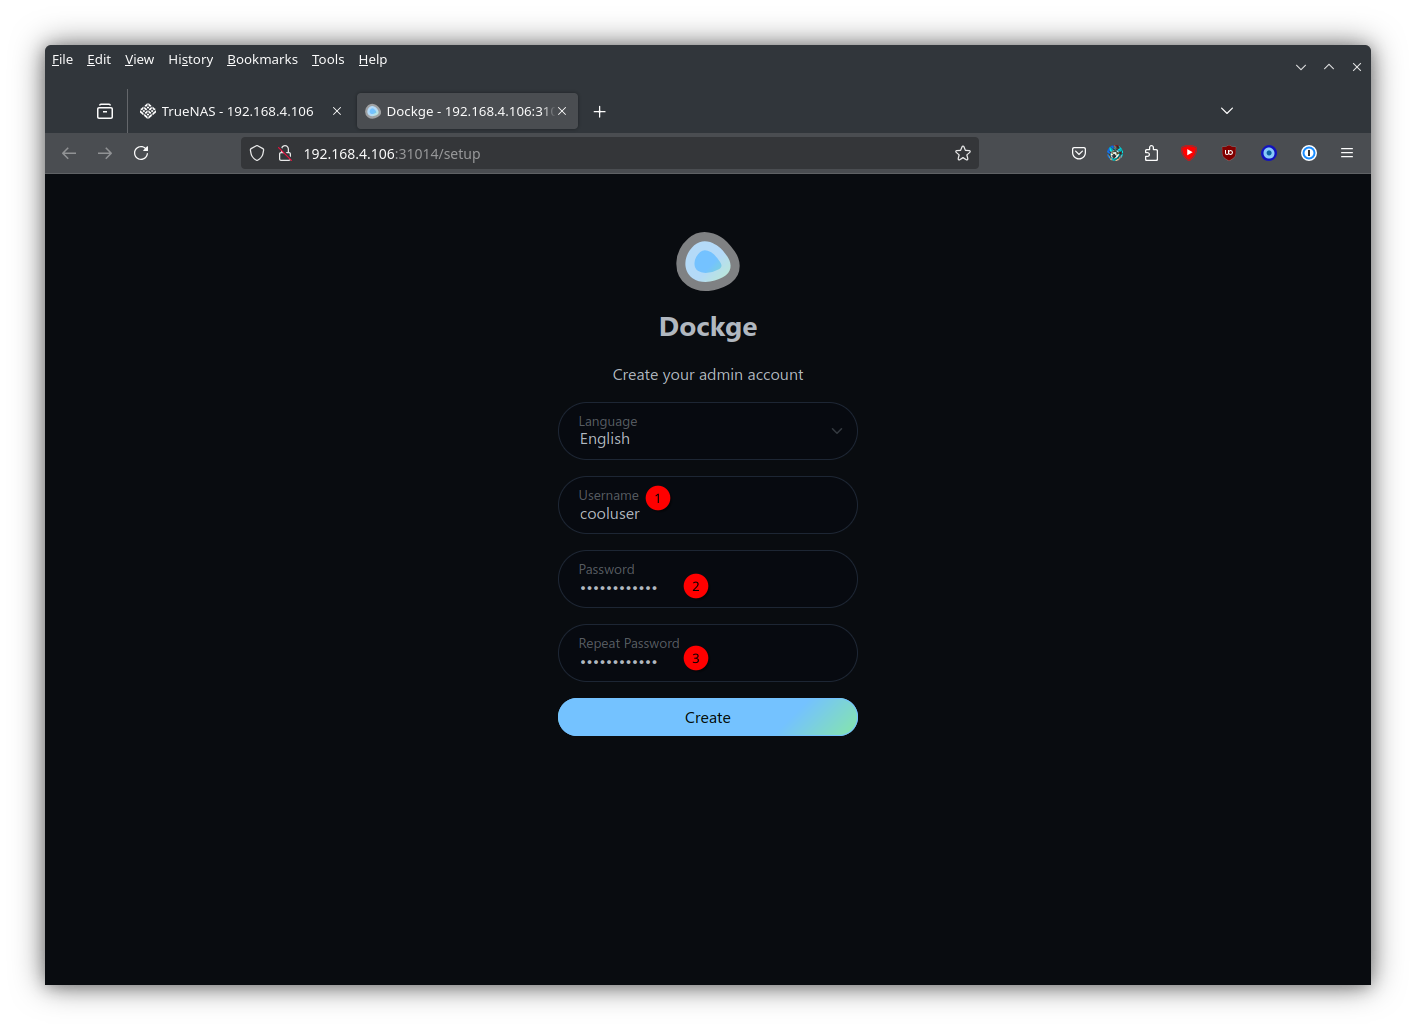Click the Firefox View icon

pos(105,111)
